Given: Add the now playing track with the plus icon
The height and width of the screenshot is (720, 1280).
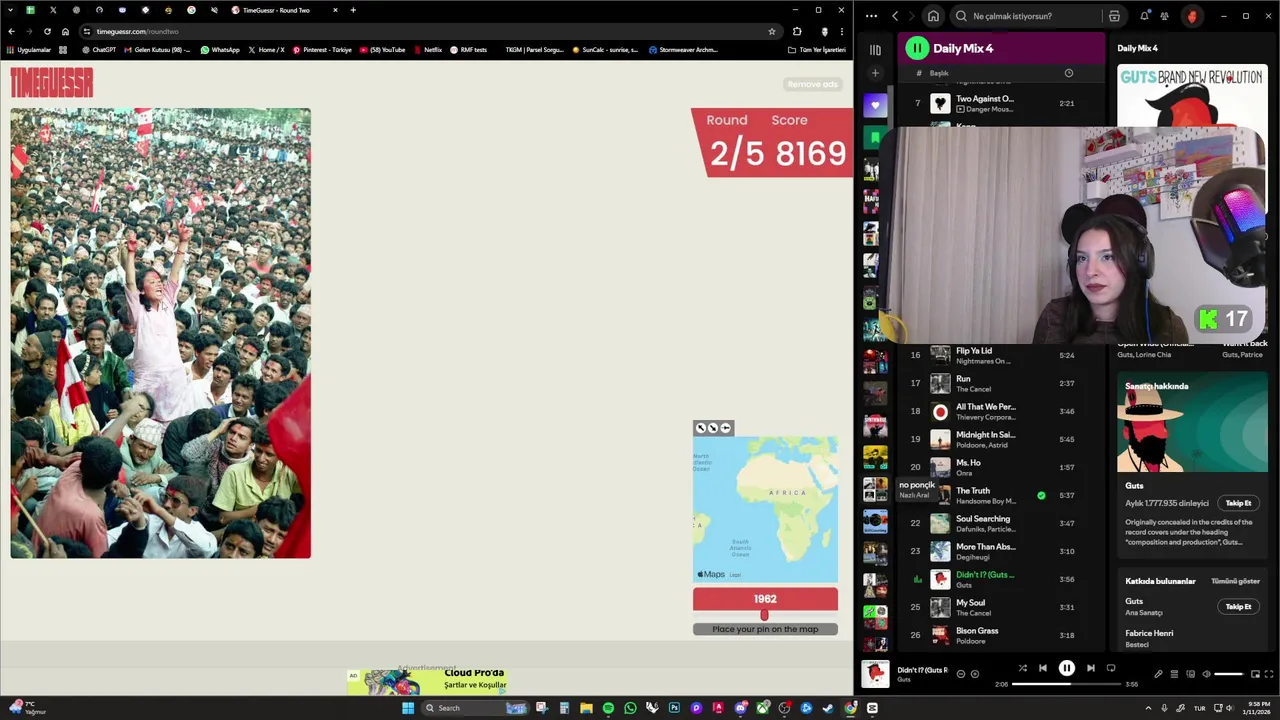Looking at the screenshot, I should (x=975, y=674).
